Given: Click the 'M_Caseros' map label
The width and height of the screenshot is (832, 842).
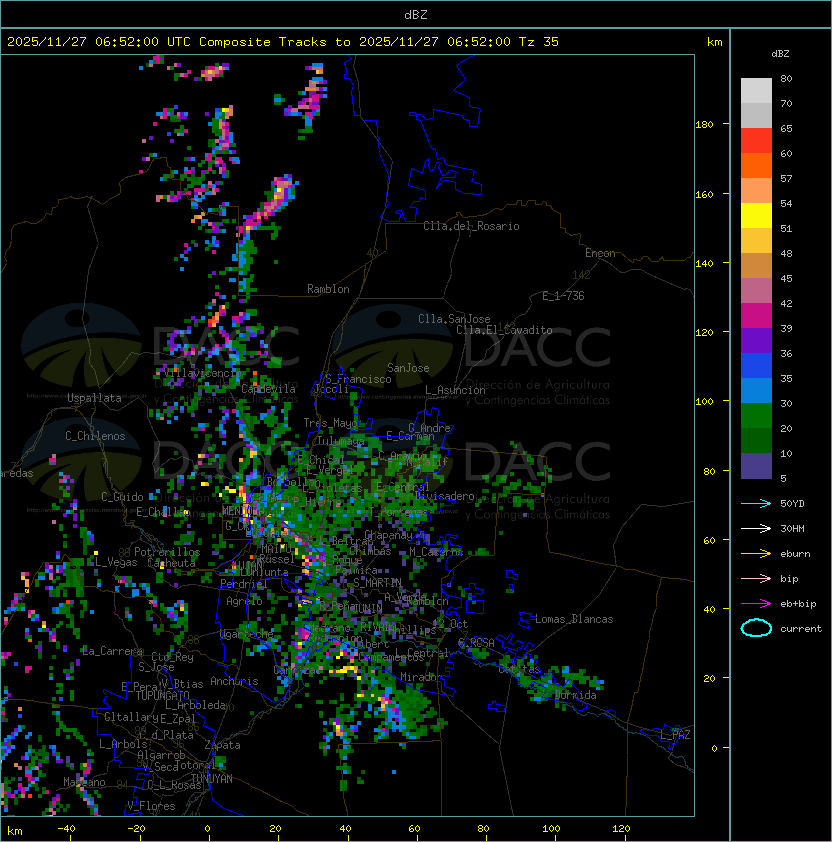Looking at the screenshot, I should click(436, 551).
